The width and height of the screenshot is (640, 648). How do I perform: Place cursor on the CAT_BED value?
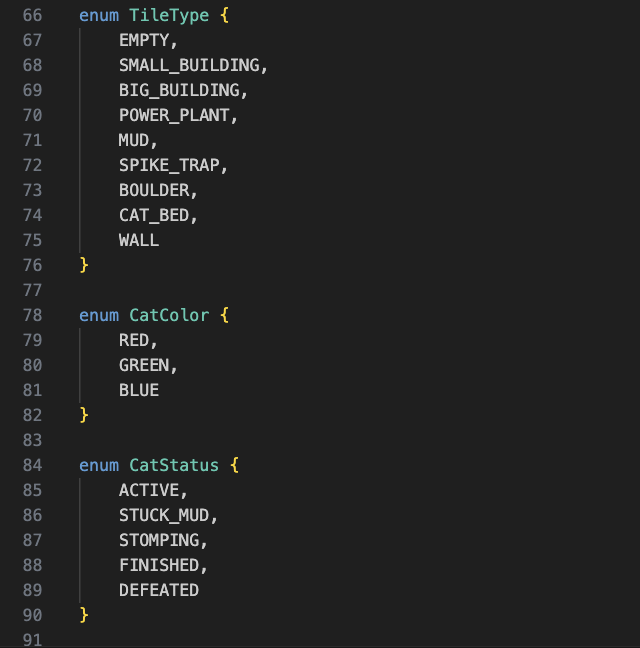tap(154, 216)
